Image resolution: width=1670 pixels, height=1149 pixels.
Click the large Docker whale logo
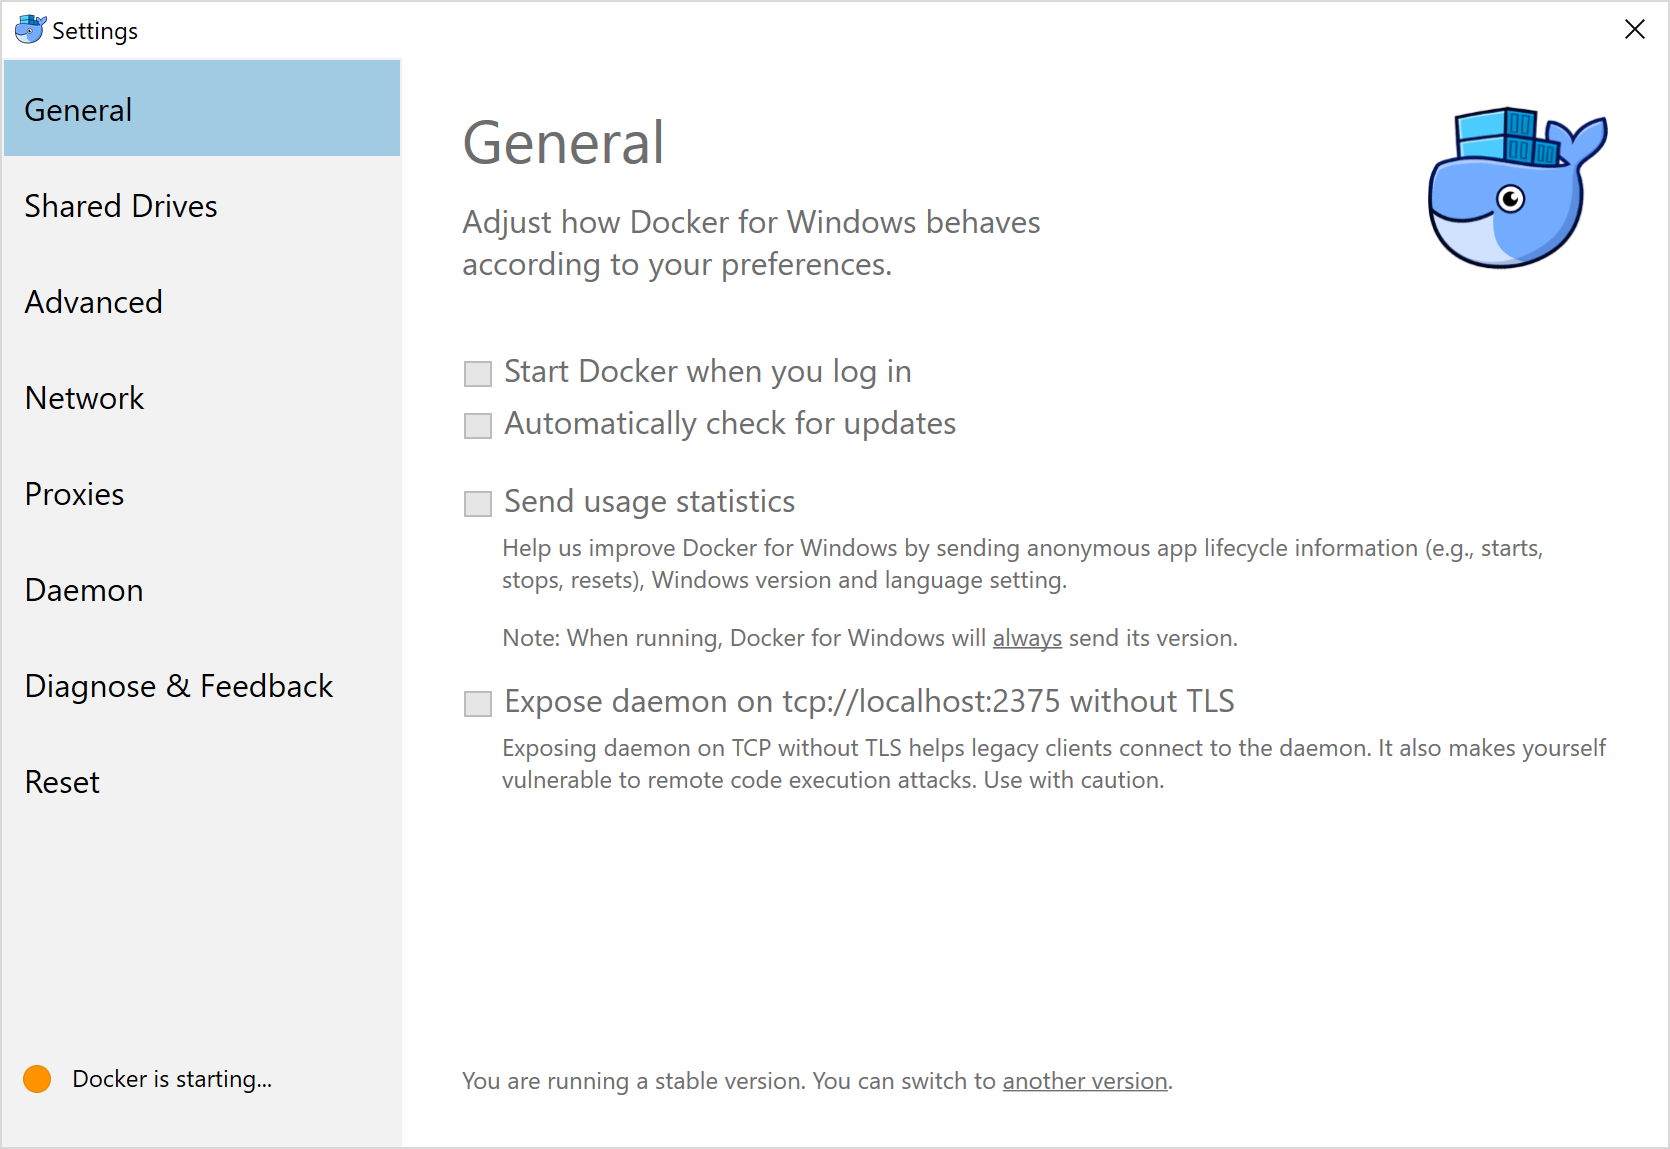pos(1517,187)
